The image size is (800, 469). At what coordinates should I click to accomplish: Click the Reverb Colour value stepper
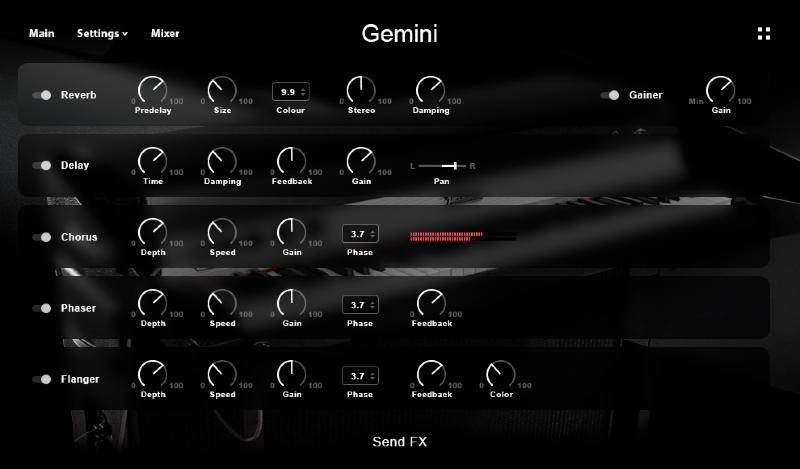click(291, 92)
